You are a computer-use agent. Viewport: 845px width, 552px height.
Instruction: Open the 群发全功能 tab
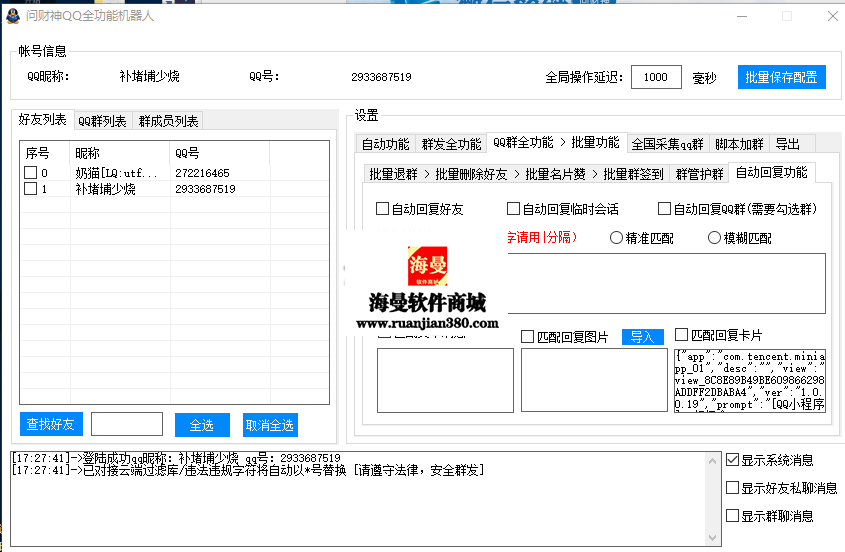[x=451, y=144]
